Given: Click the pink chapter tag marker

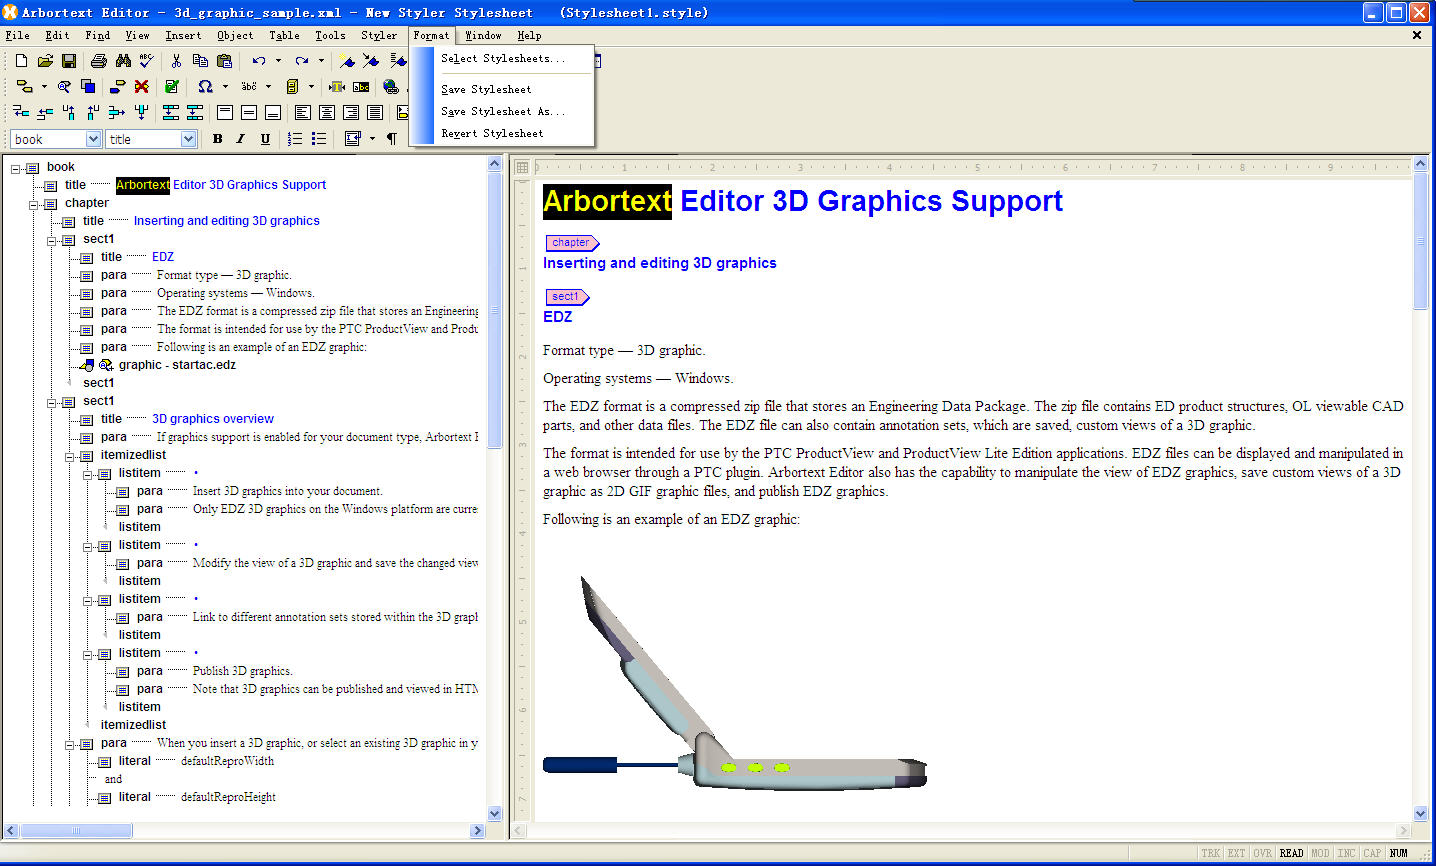Looking at the screenshot, I should pyautogui.click(x=572, y=243).
